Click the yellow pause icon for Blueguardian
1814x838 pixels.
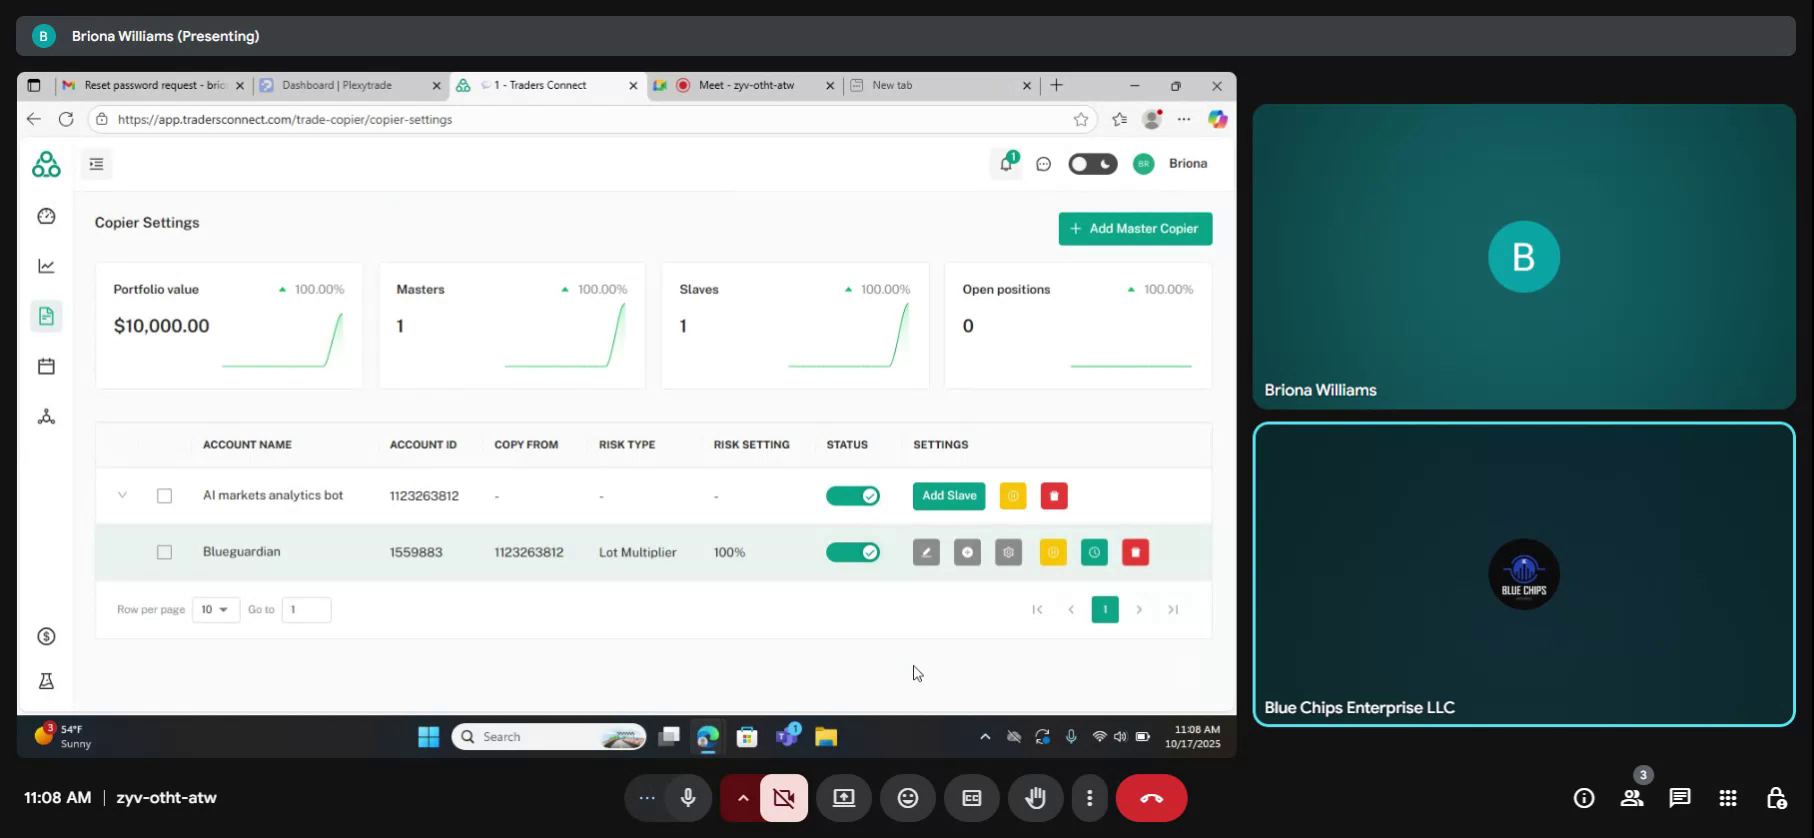pyautogui.click(x=1053, y=552)
